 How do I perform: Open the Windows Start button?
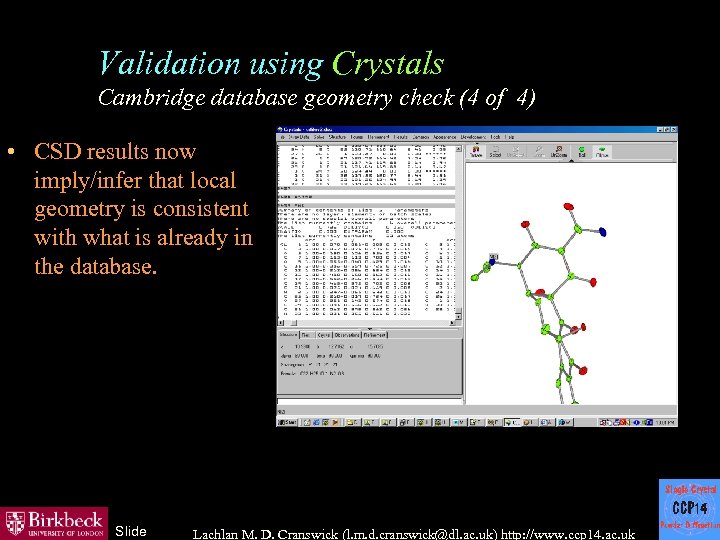pos(287,422)
